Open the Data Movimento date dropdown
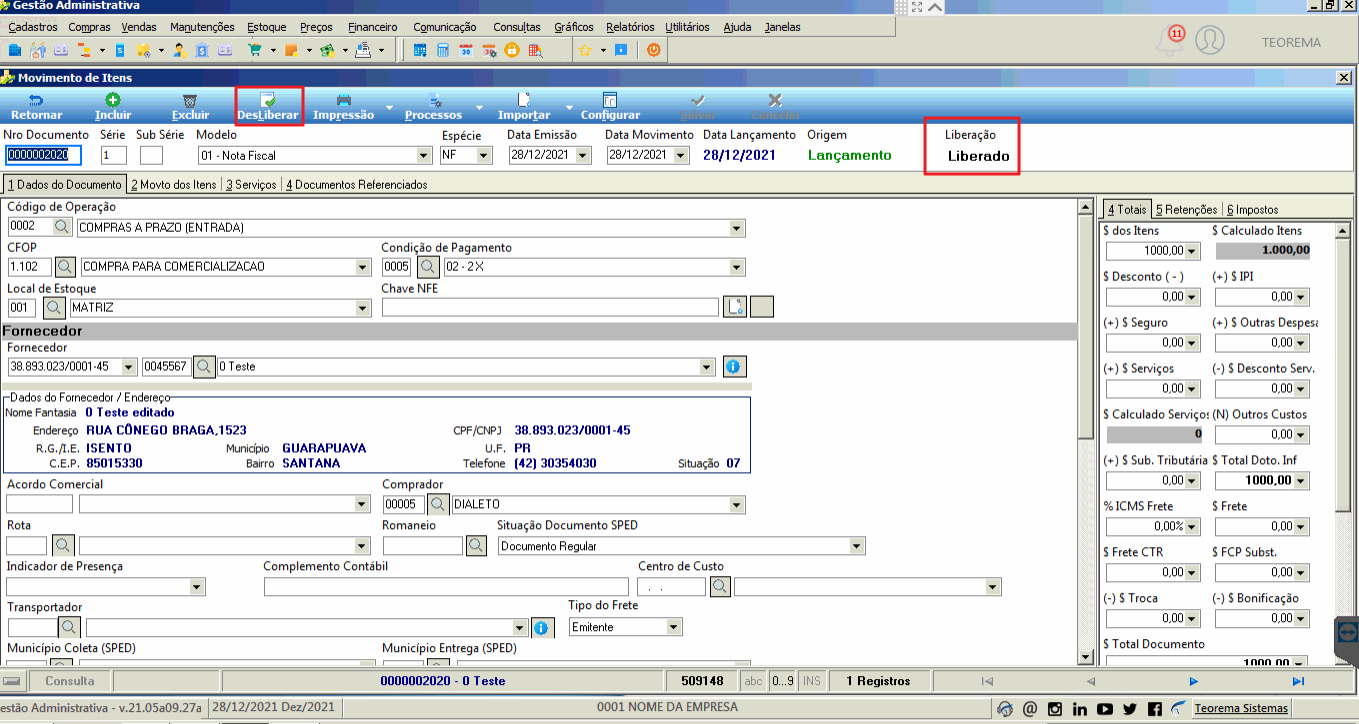Screen dimensions: 1359x724 [682, 156]
